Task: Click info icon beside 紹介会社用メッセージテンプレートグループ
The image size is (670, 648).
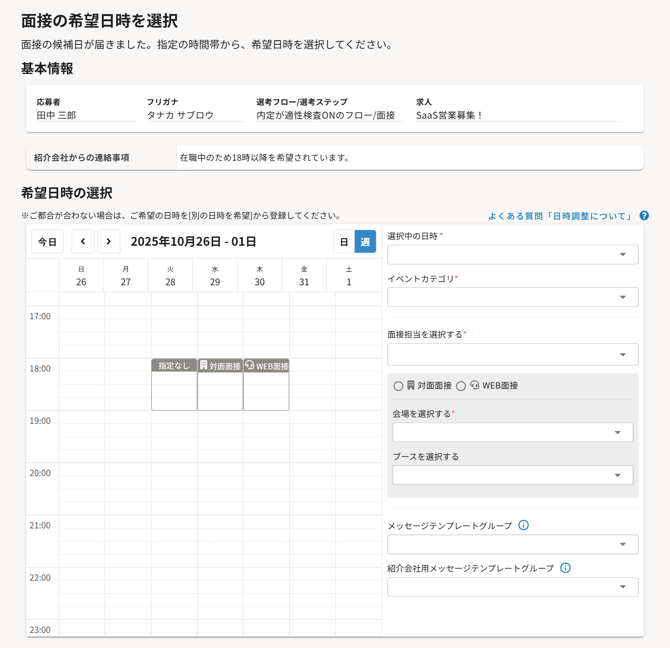Action: point(565,568)
